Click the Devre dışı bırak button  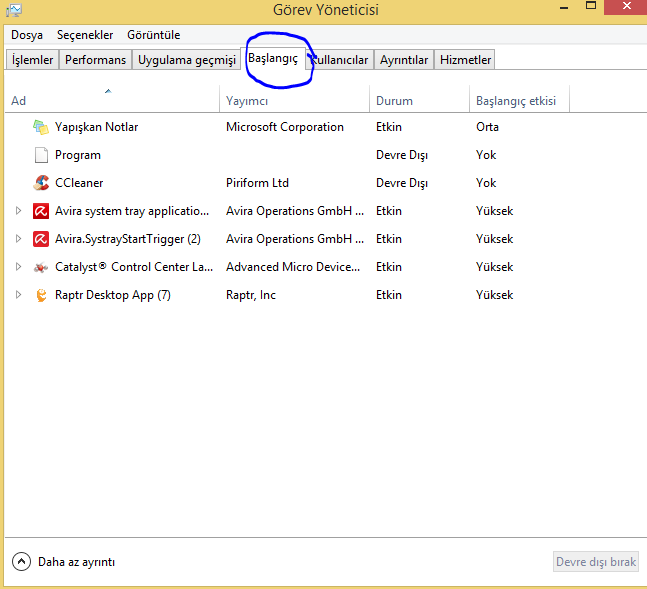tap(596, 562)
